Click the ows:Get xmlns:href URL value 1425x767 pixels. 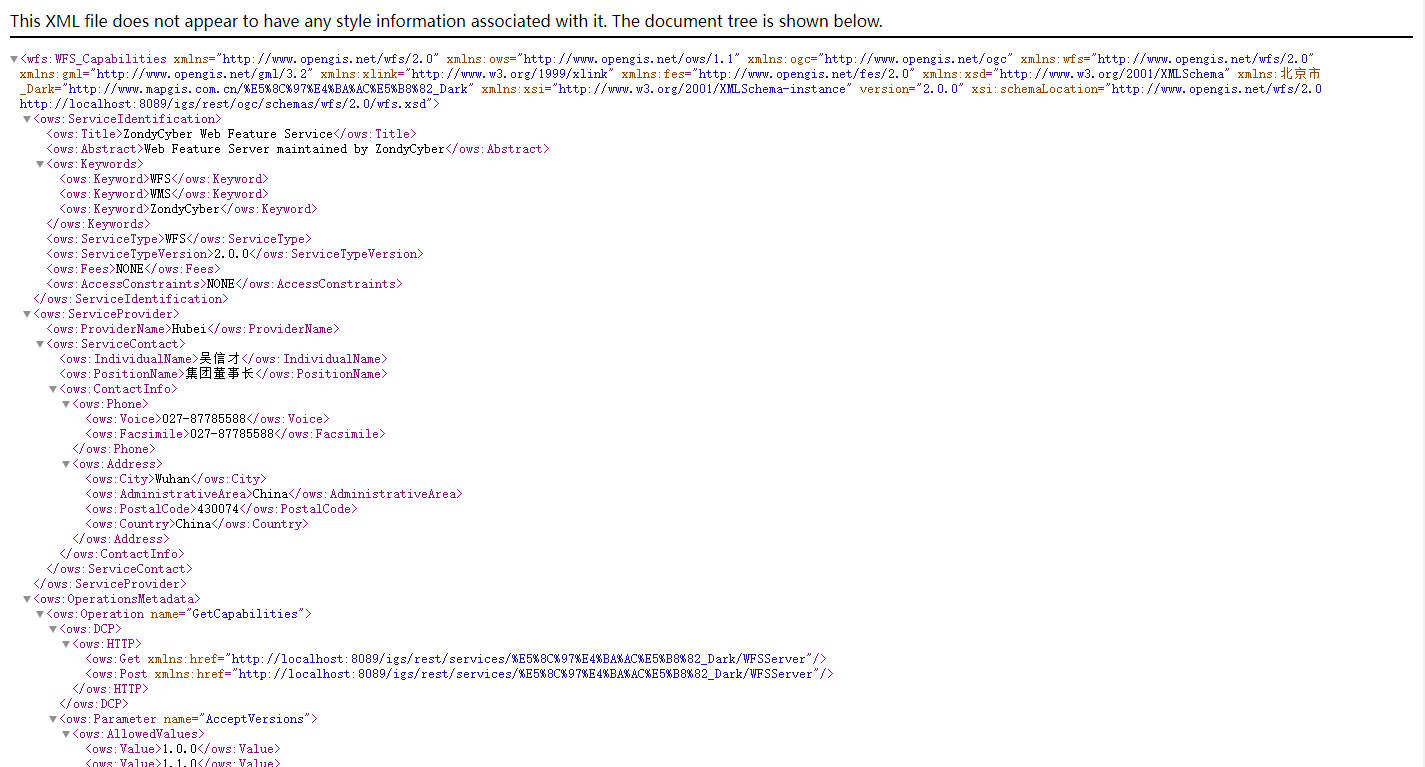520,659
